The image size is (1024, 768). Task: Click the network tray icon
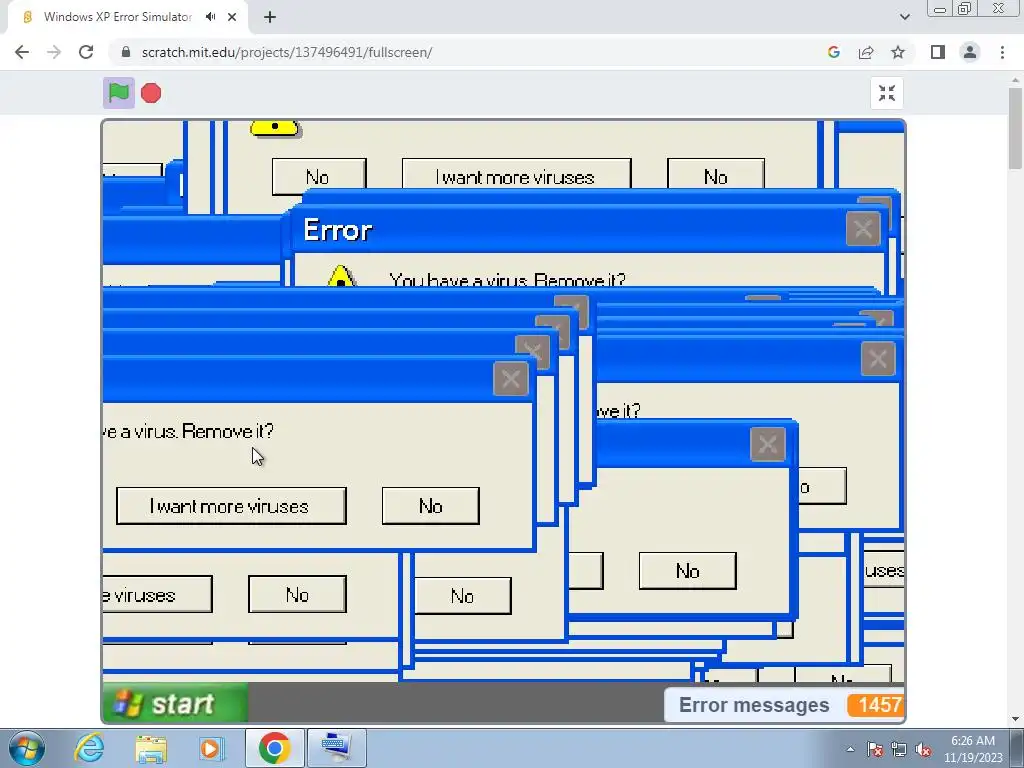coord(899,749)
